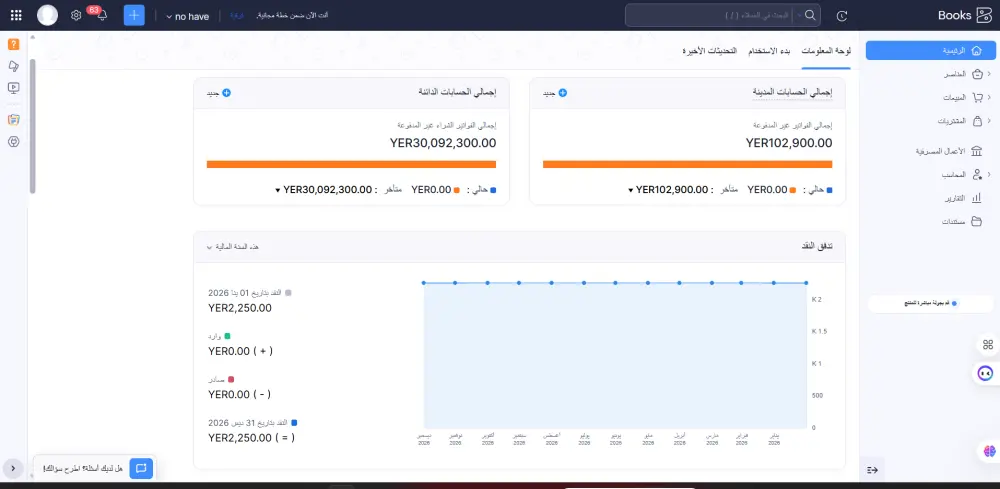Open the user profile avatar
The image size is (1000, 489).
click(47, 15)
